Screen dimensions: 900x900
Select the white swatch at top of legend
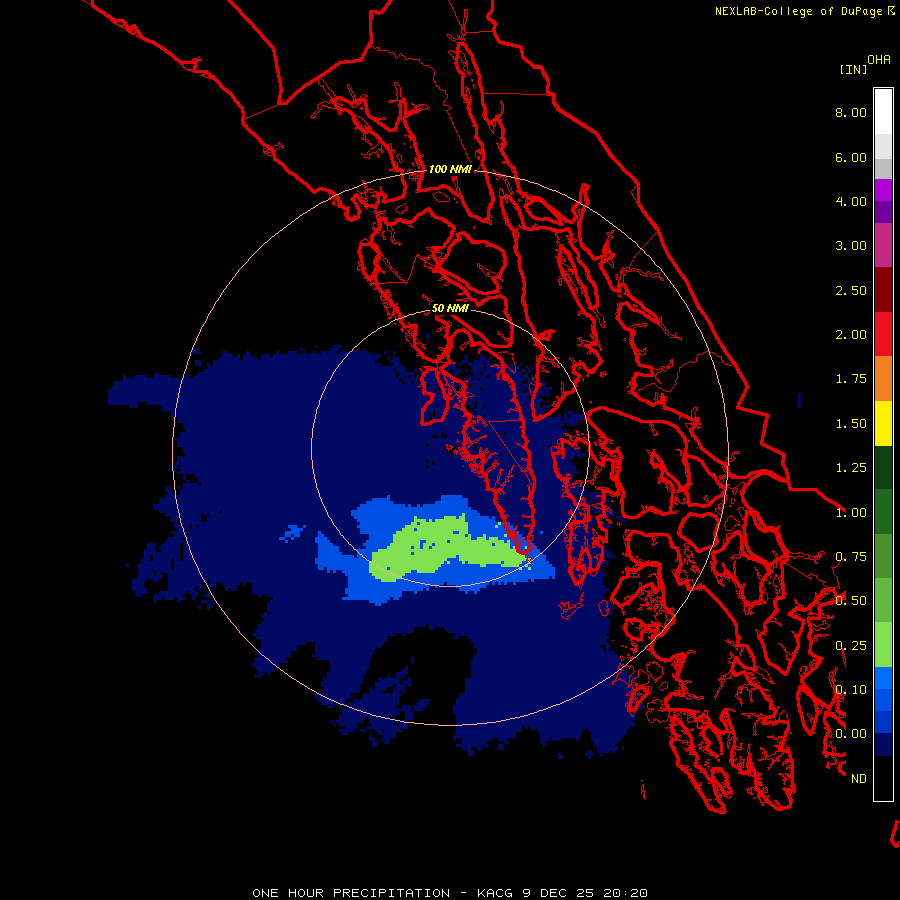pyautogui.click(x=883, y=111)
